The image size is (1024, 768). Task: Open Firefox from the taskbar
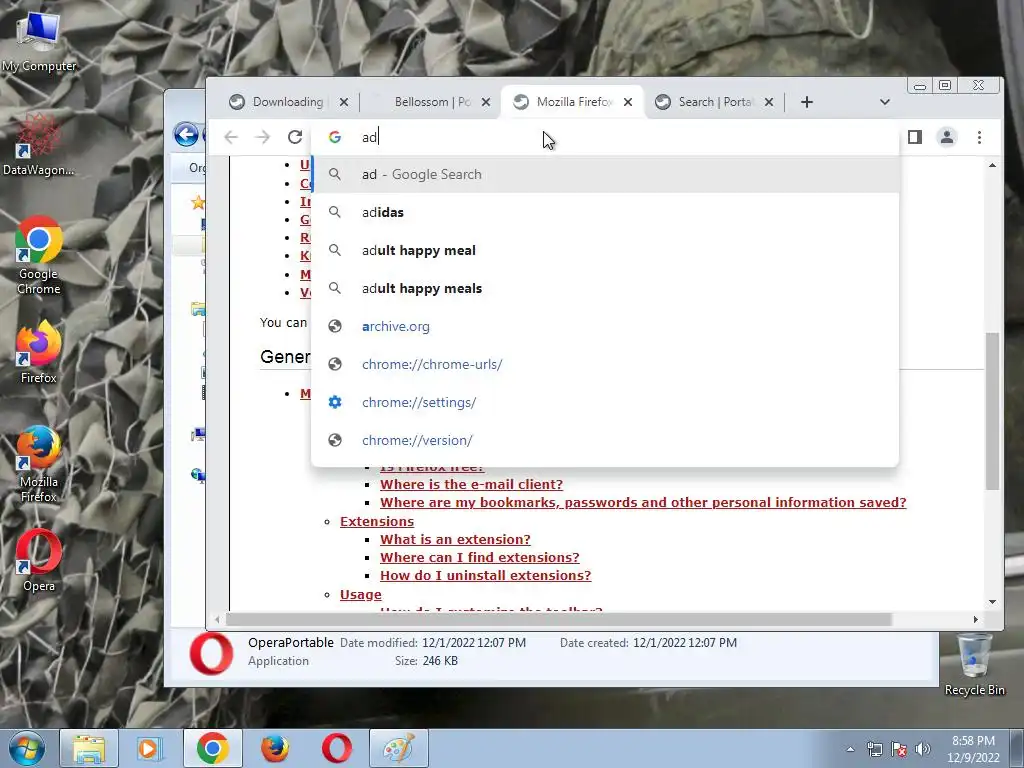274,748
